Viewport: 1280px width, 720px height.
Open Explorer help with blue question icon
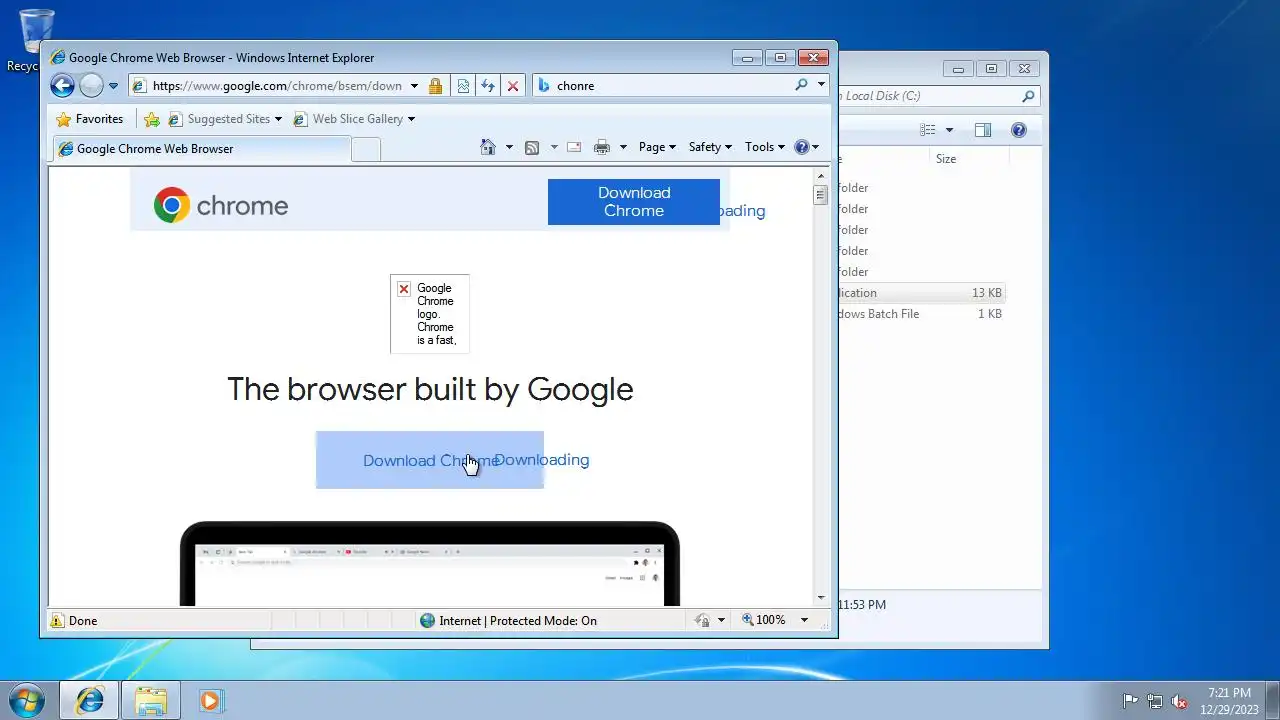(x=1019, y=130)
